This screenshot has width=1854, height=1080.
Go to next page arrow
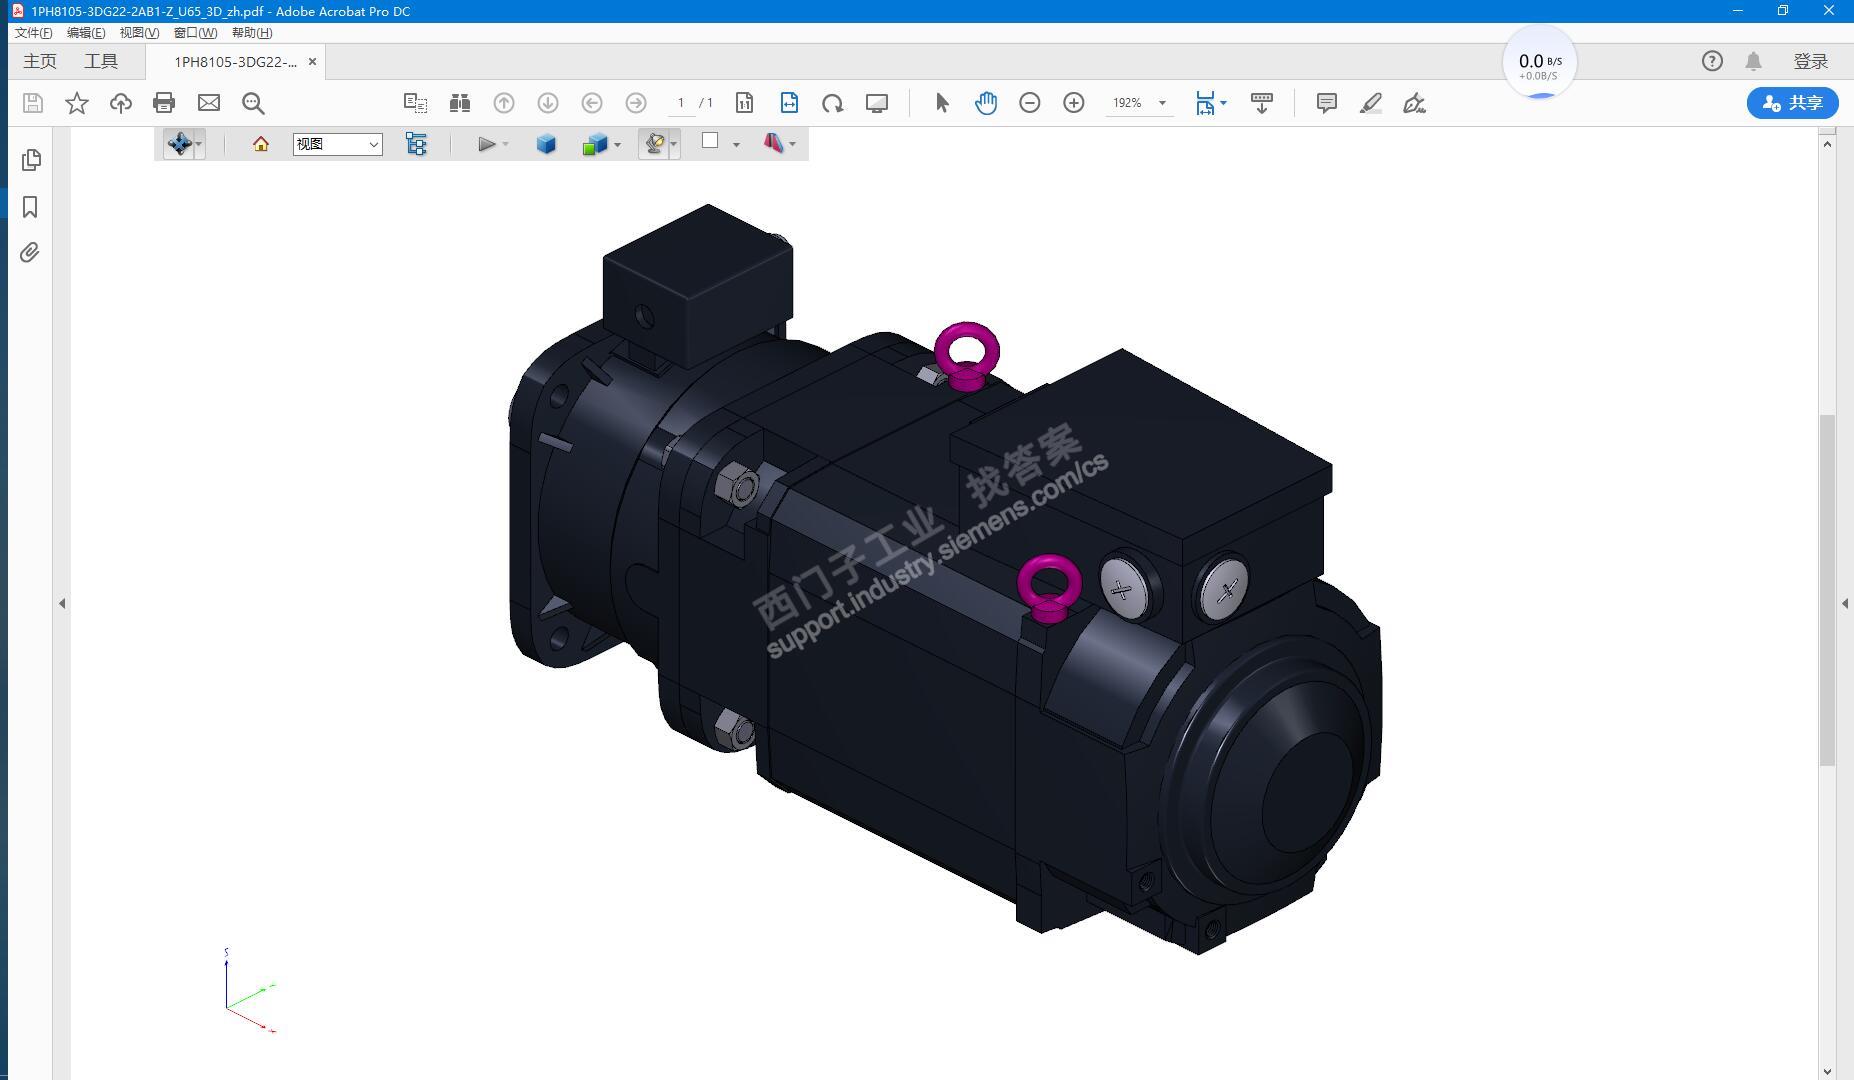coord(548,103)
